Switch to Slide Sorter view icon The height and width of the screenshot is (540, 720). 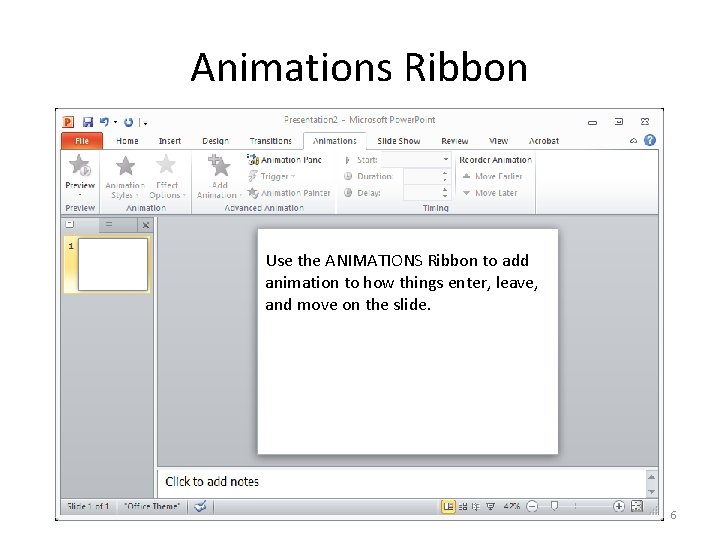462,506
